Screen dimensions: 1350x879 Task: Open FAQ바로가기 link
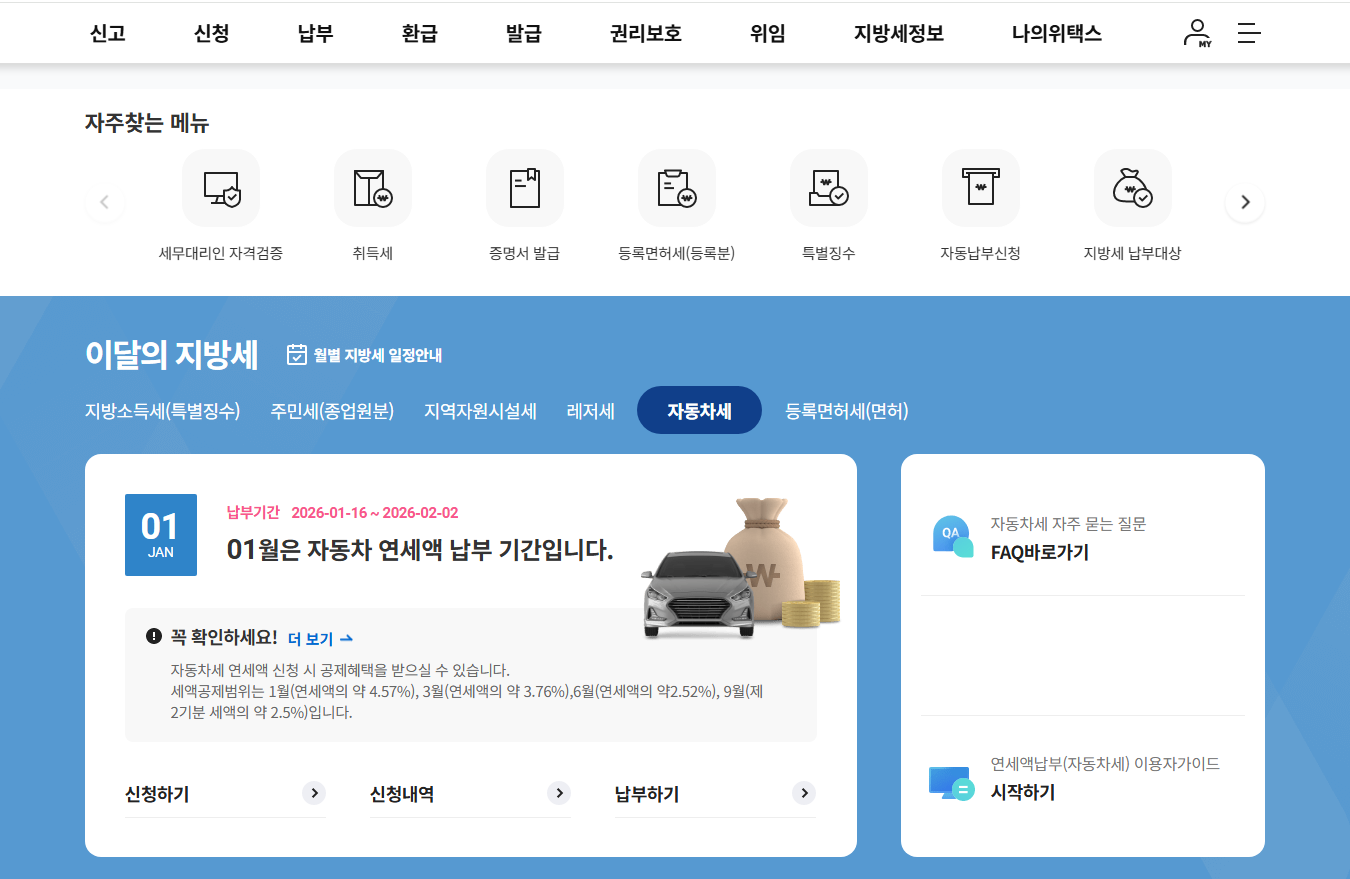pyautogui.click(x=1040, y=552)
